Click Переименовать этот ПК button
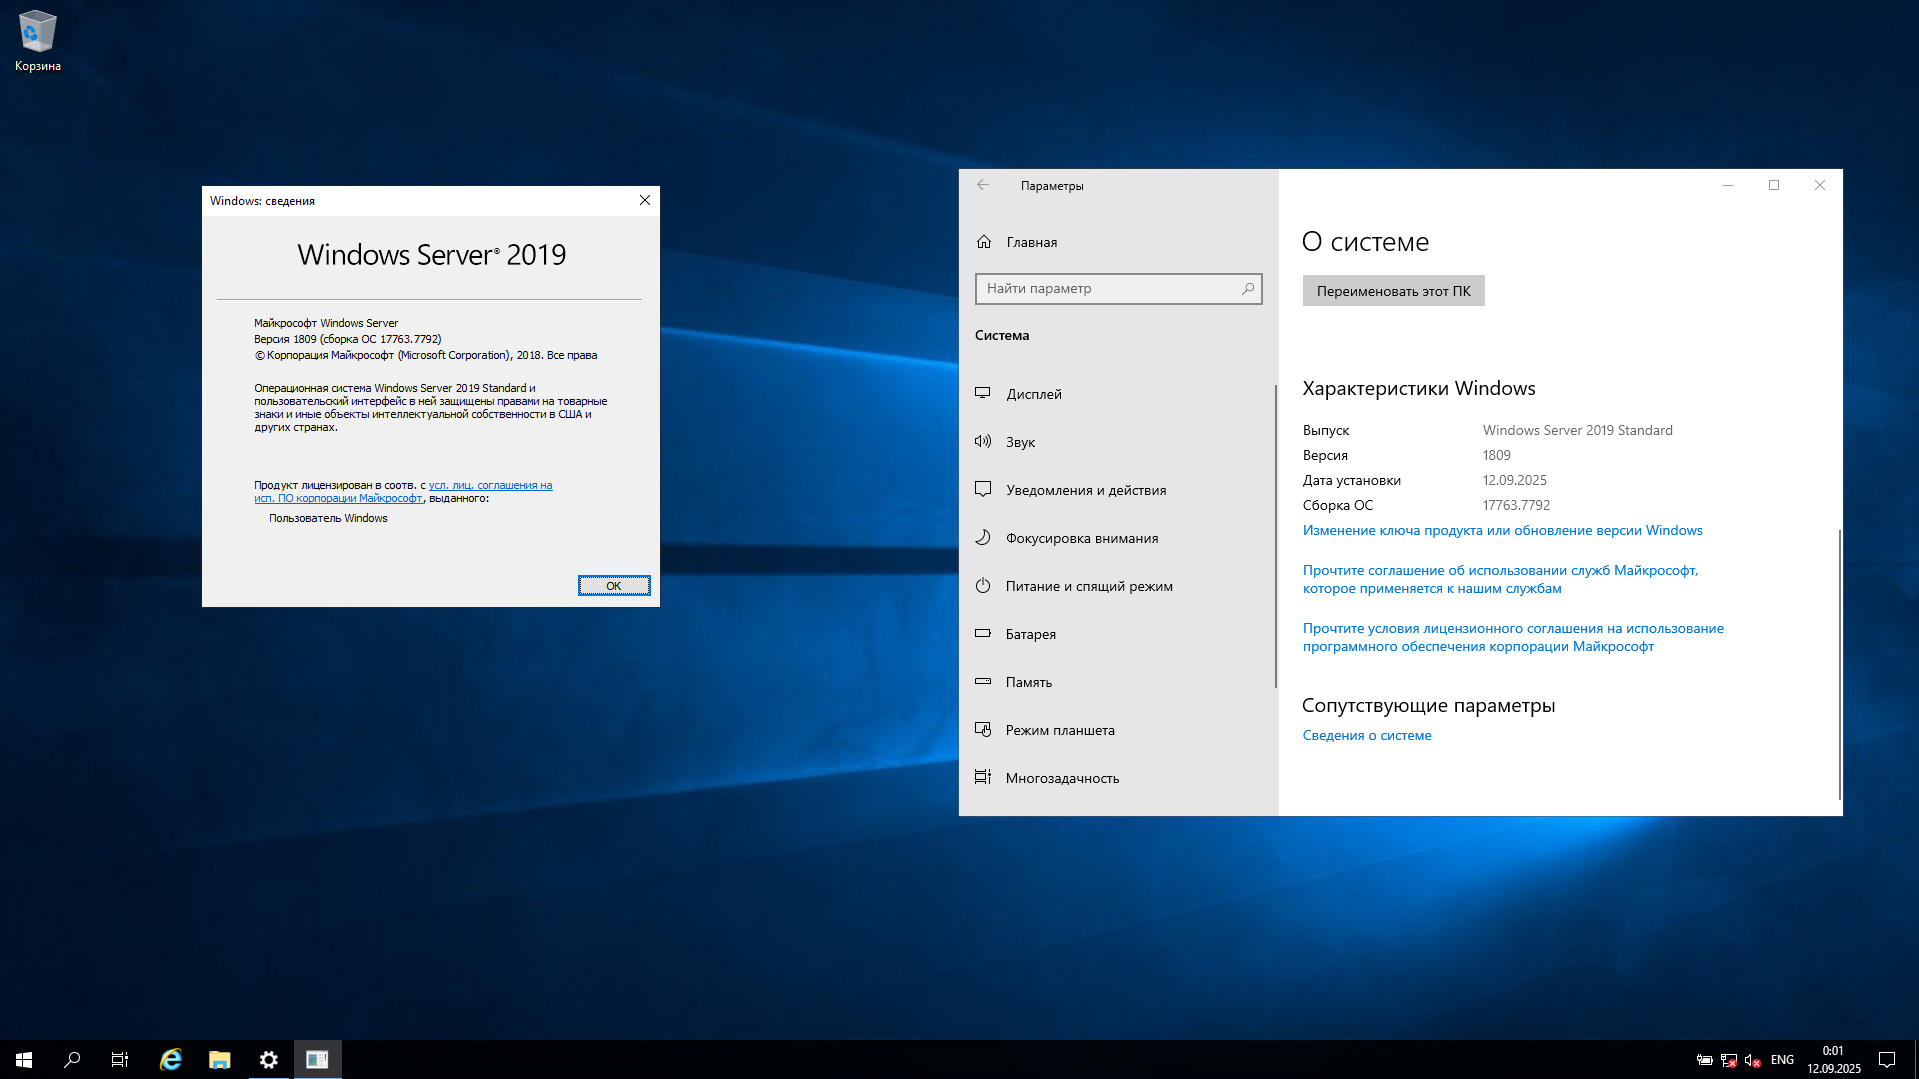 click(1393, 291)
